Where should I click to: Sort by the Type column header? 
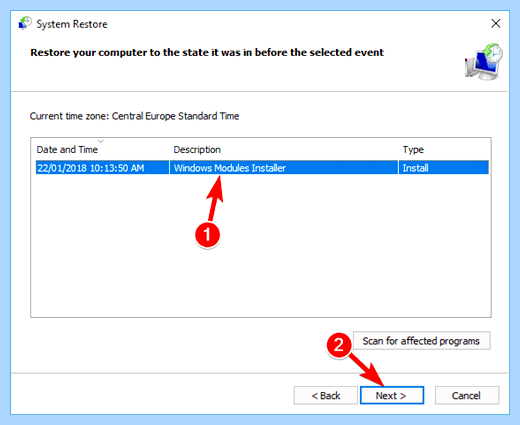(444, 149)
